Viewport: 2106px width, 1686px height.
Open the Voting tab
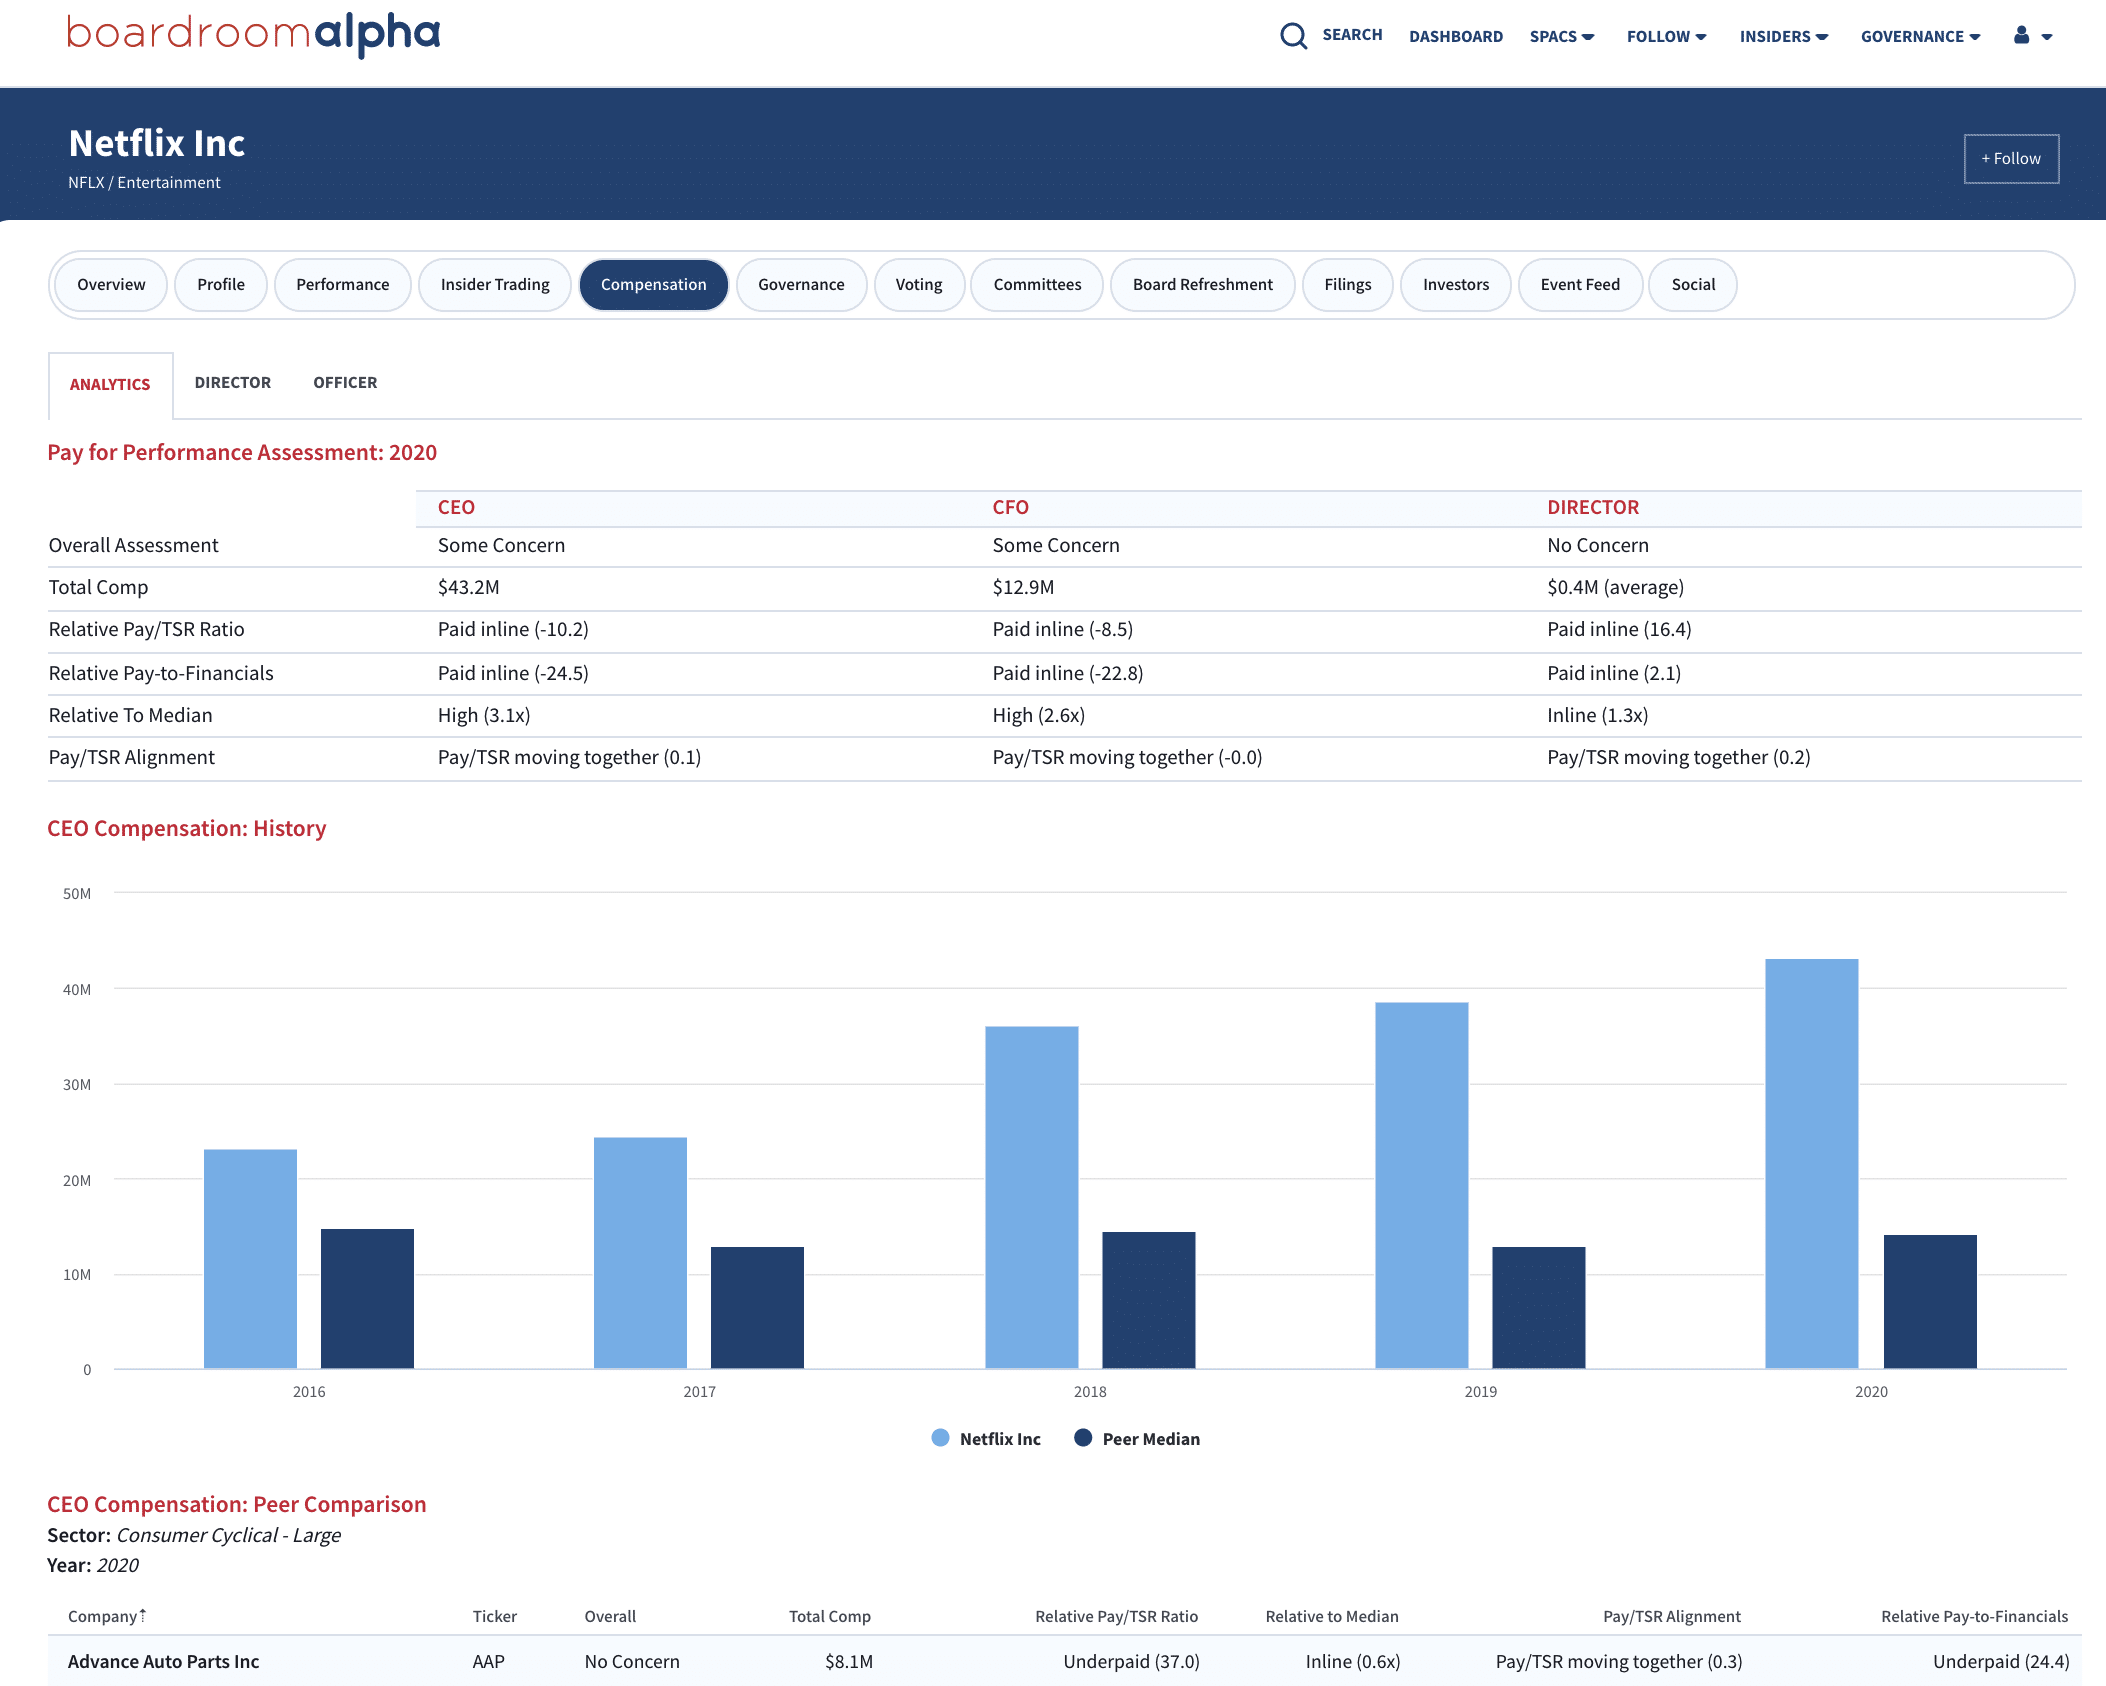919,285
